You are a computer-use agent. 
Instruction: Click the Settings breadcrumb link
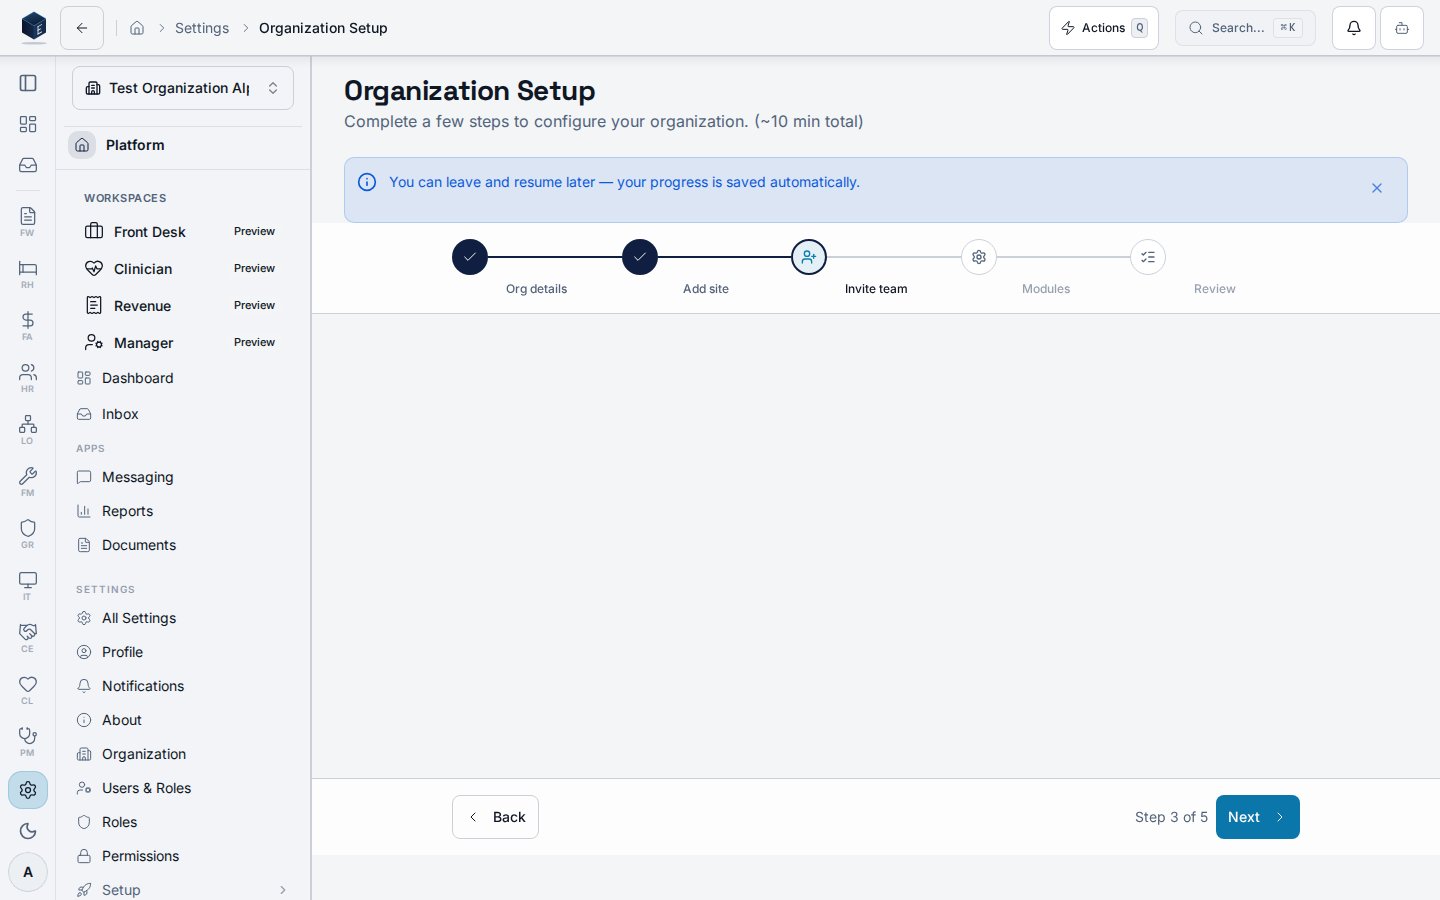click(x=202, y=28)
